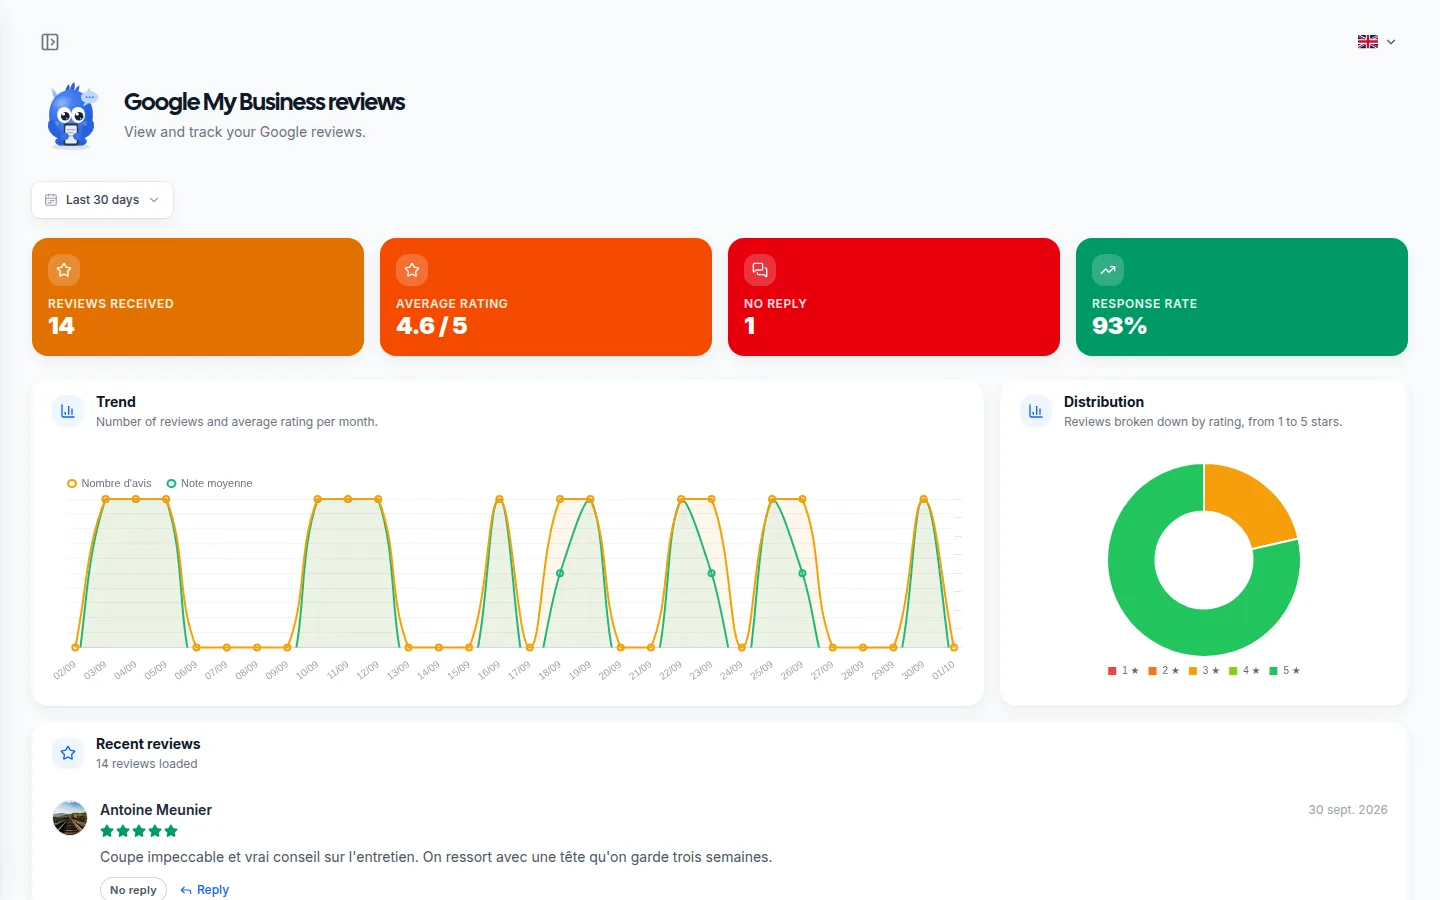1440x900 pixels.
Task: Click the review date 30 sept. 2026
Action: click(1348, 810)
